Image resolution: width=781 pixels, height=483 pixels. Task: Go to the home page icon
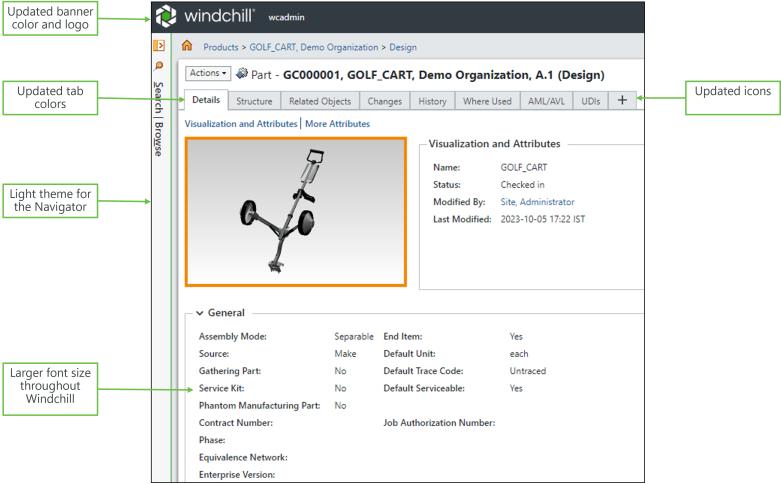(x=187, y=46)
